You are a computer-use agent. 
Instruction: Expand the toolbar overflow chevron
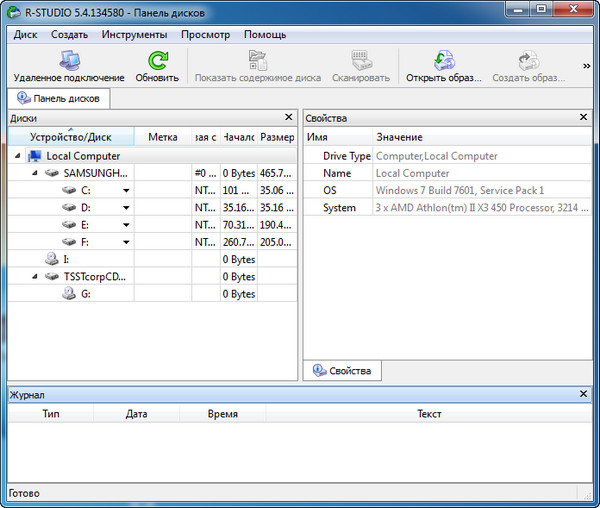pos(587,66)
